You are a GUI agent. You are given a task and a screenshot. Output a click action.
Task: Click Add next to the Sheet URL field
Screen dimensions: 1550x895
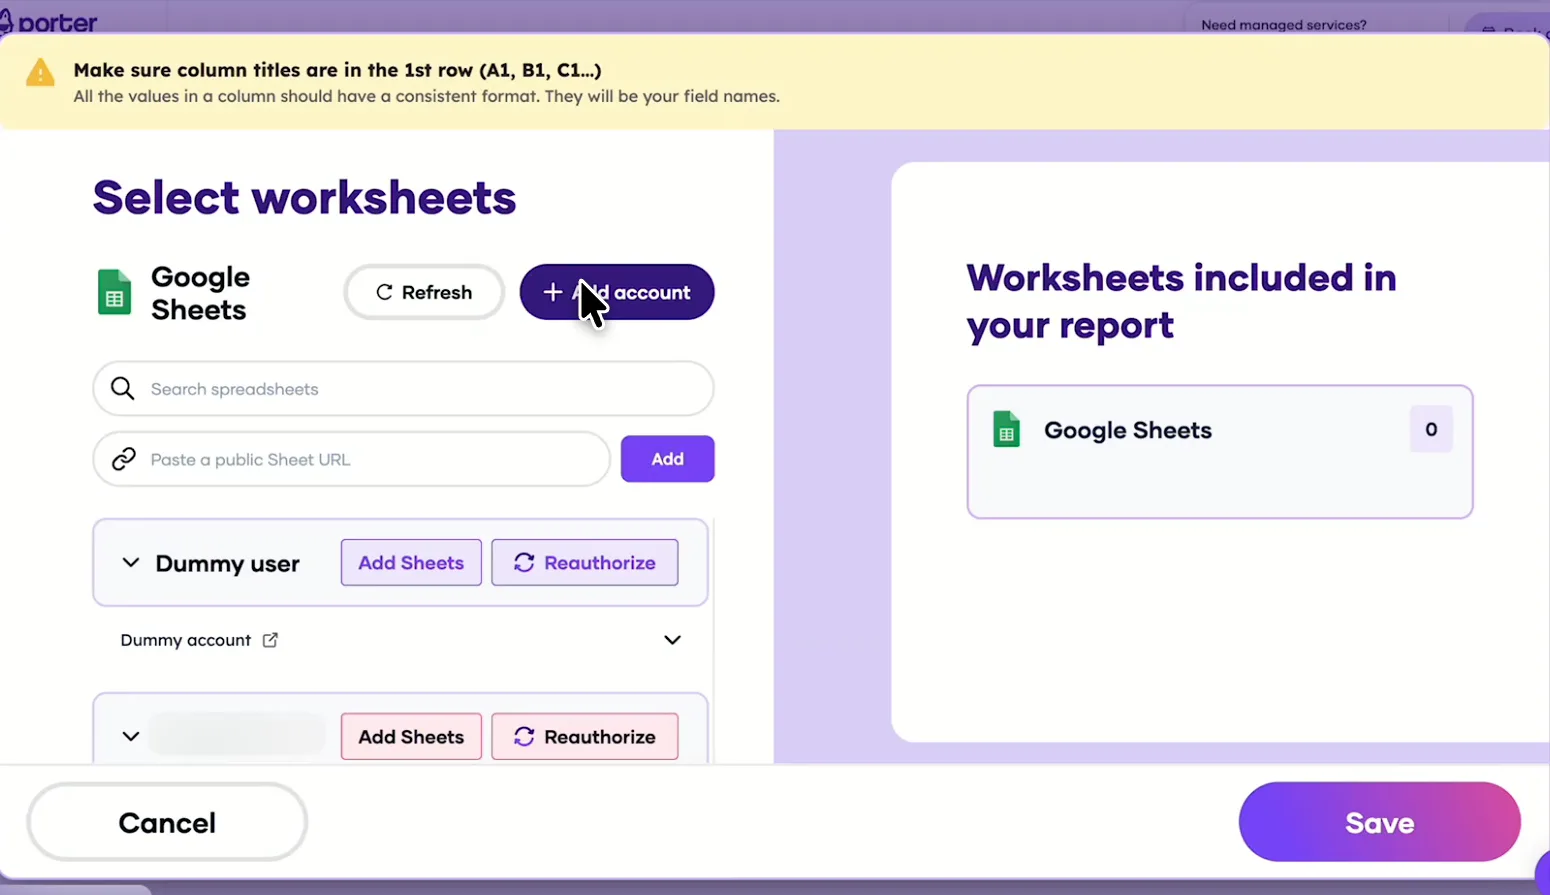[x=667, y=459]
